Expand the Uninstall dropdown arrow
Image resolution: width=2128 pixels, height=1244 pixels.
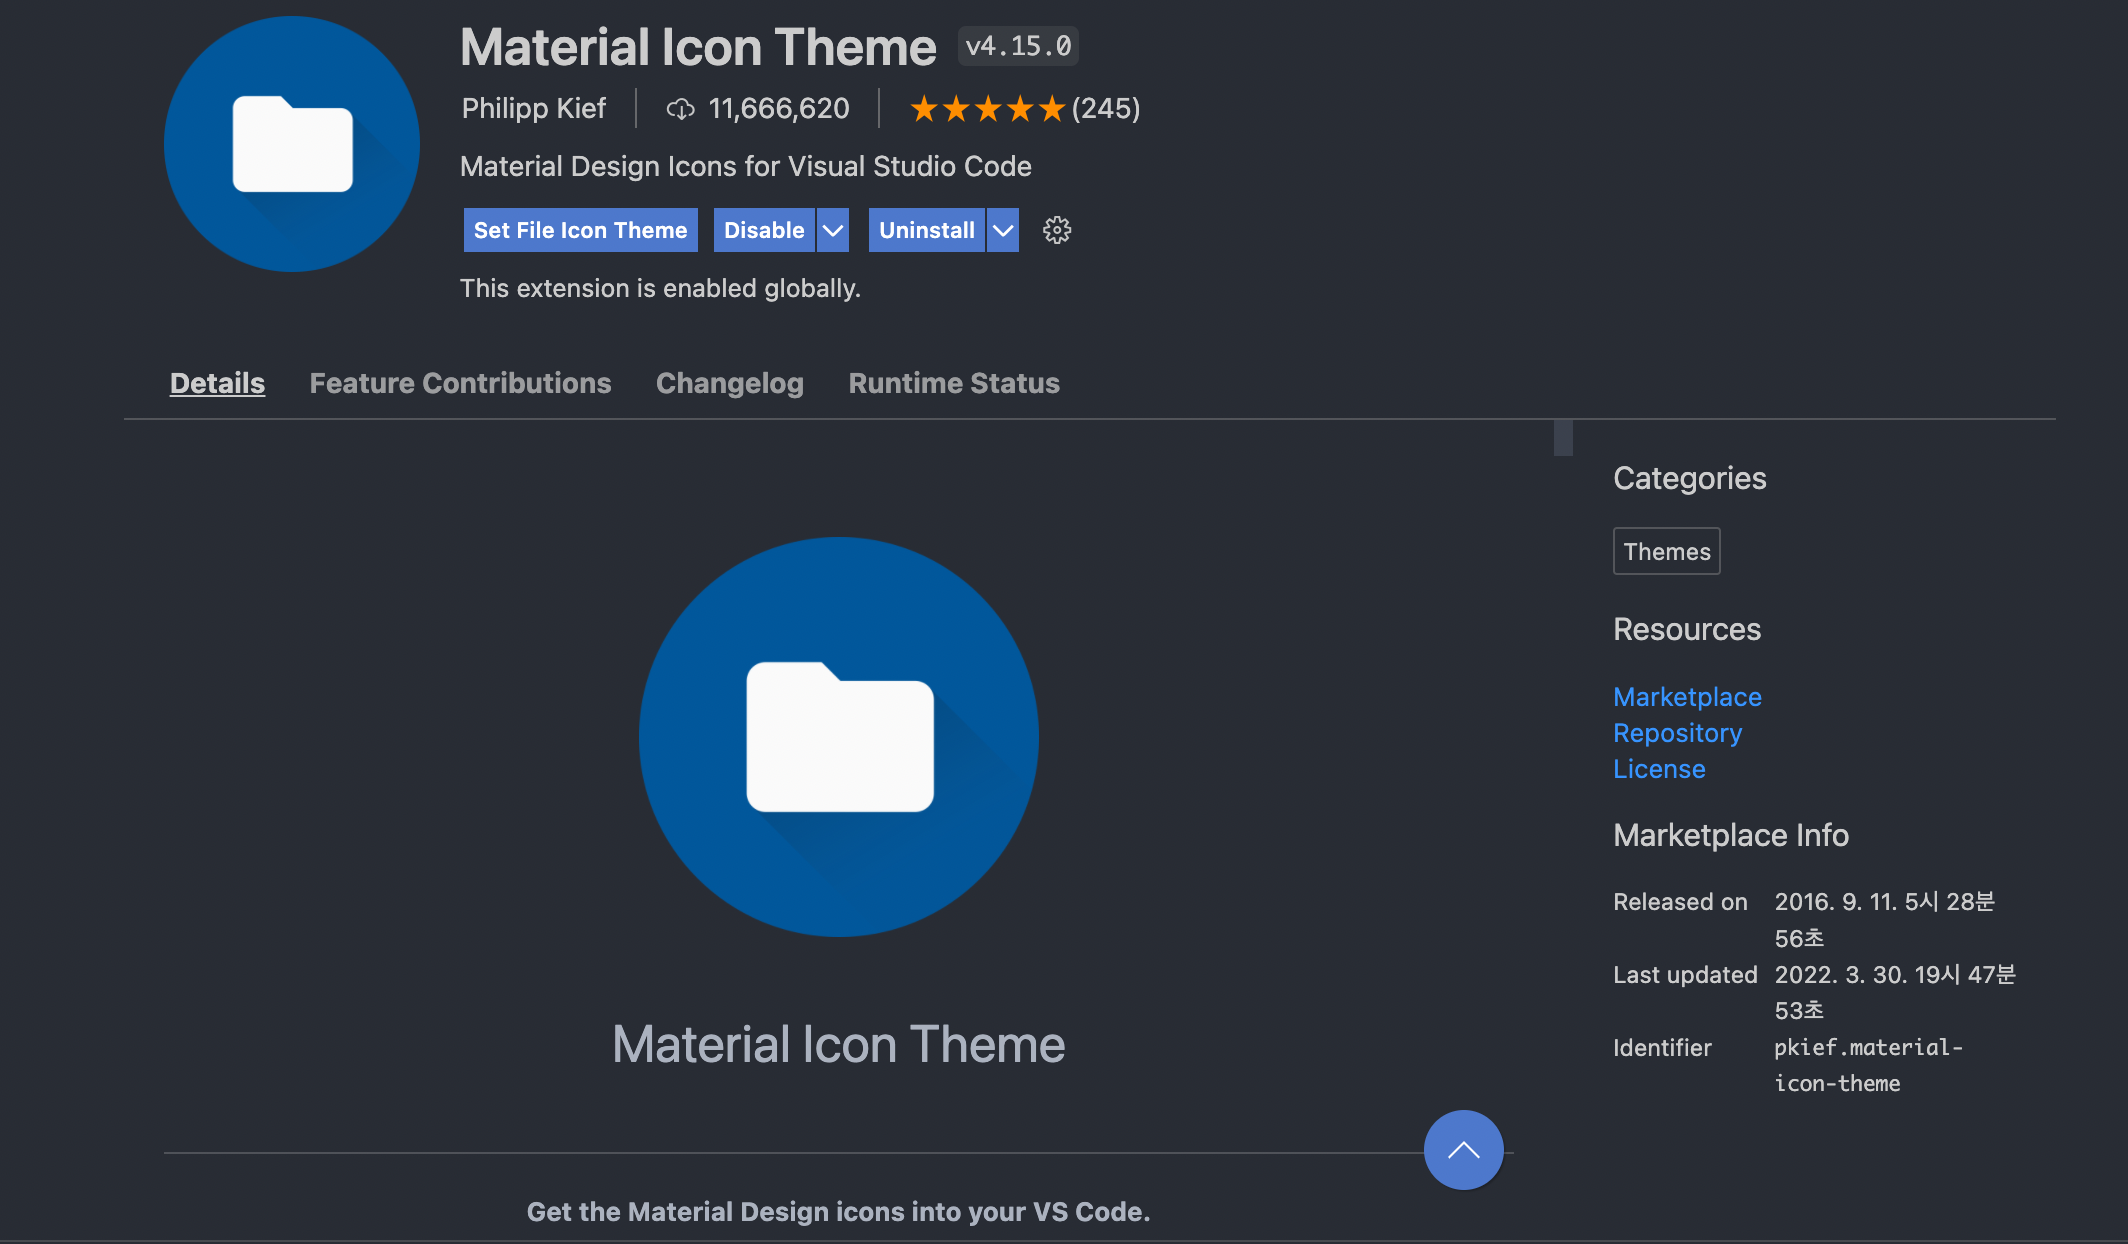tap(1002, 230)
